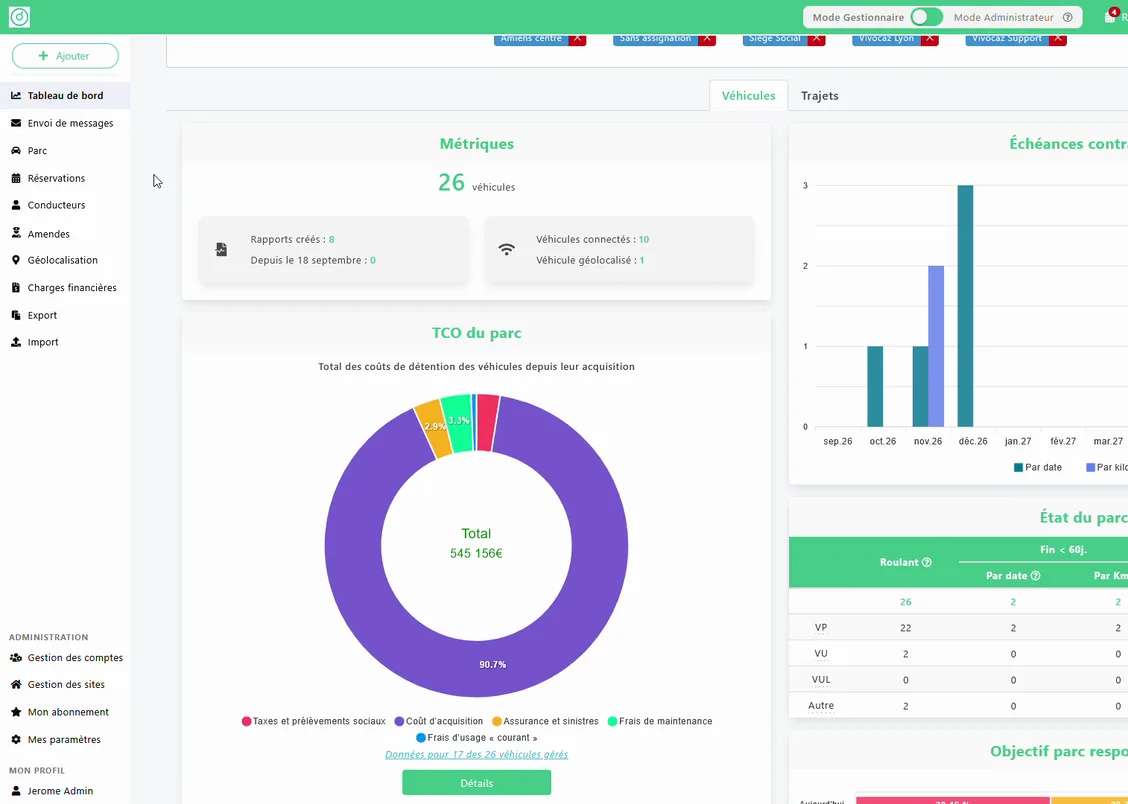The width and height of the screenshot is (1128, 804).
Task: Click the help icon beside Mode Administrateur
Action: click(1068, 17)
